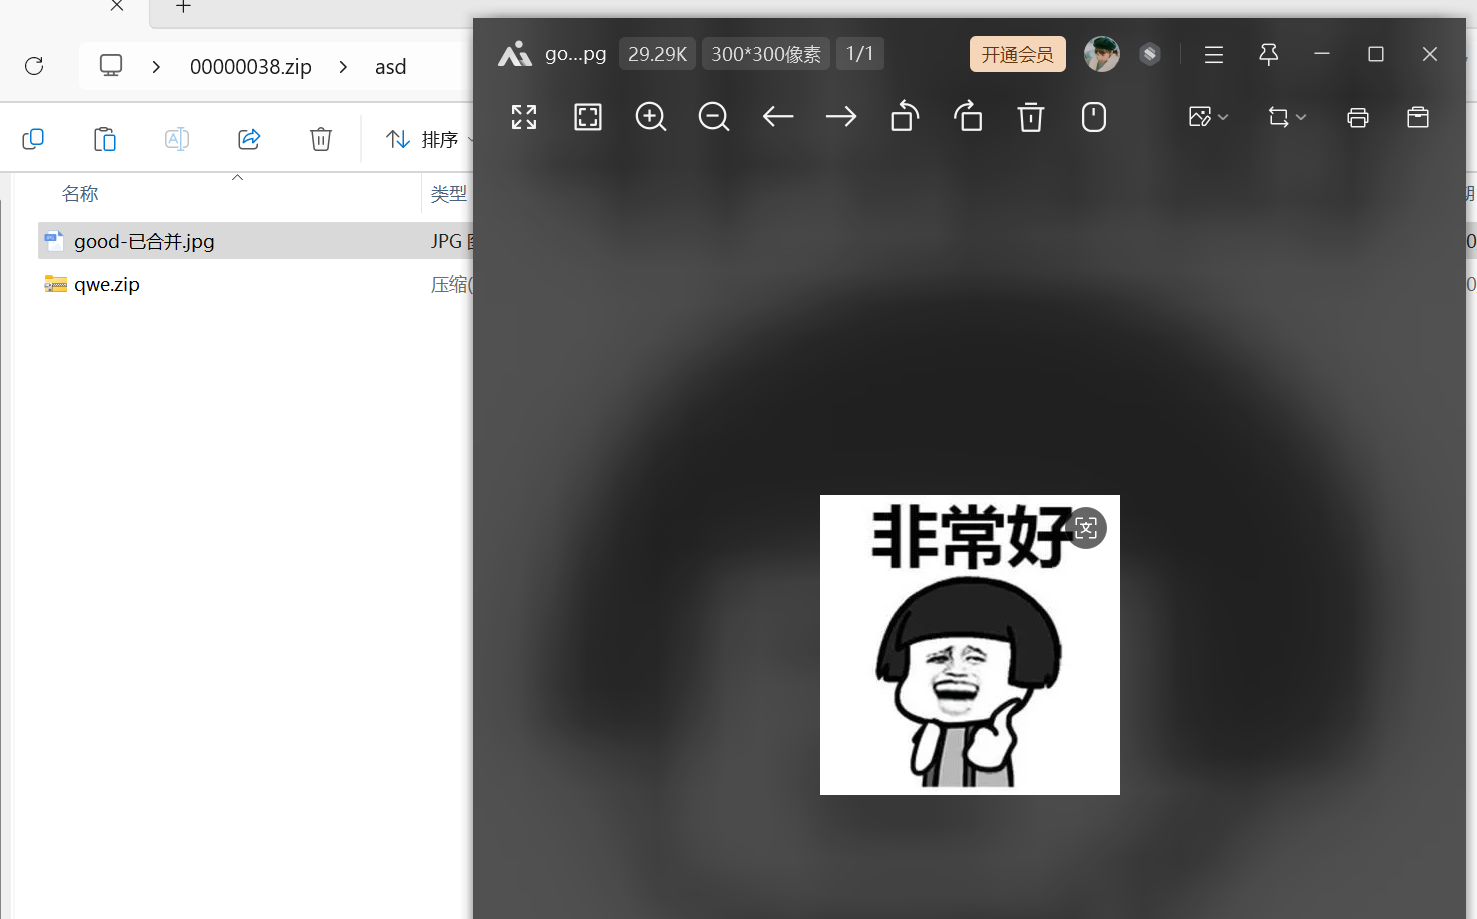Copy selected file in Explorer
This screenshot has height=919, width=1477.
pyautogui.click(x=33, y=139)
